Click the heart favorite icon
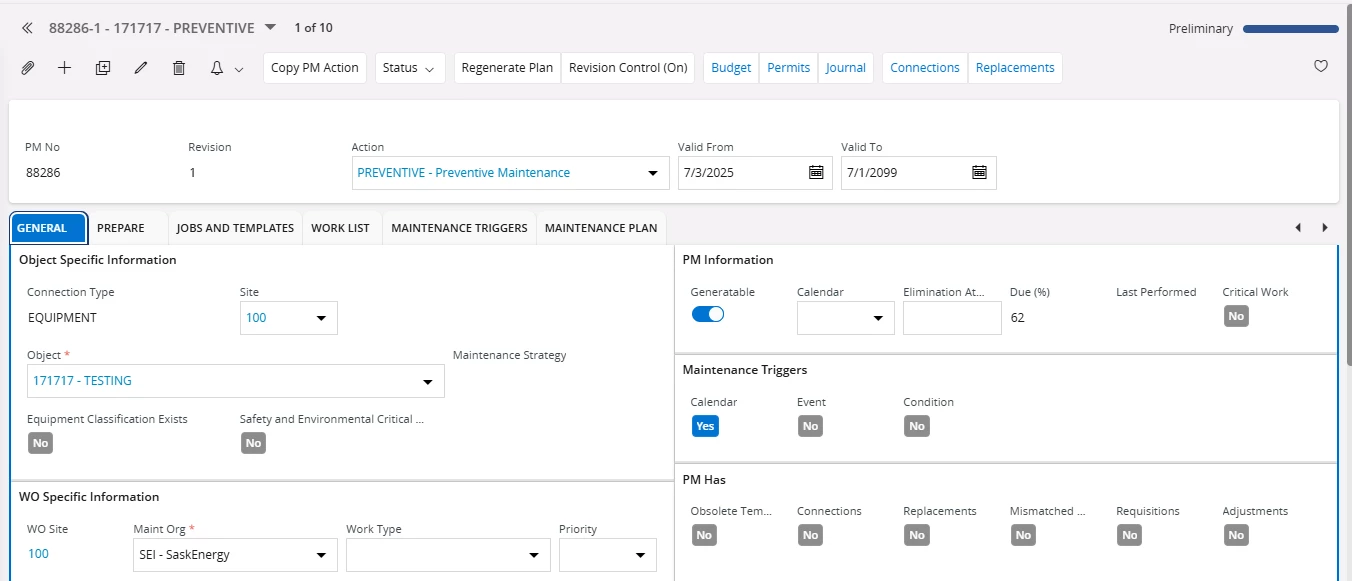1352x581 pixels. [1320, 67]
